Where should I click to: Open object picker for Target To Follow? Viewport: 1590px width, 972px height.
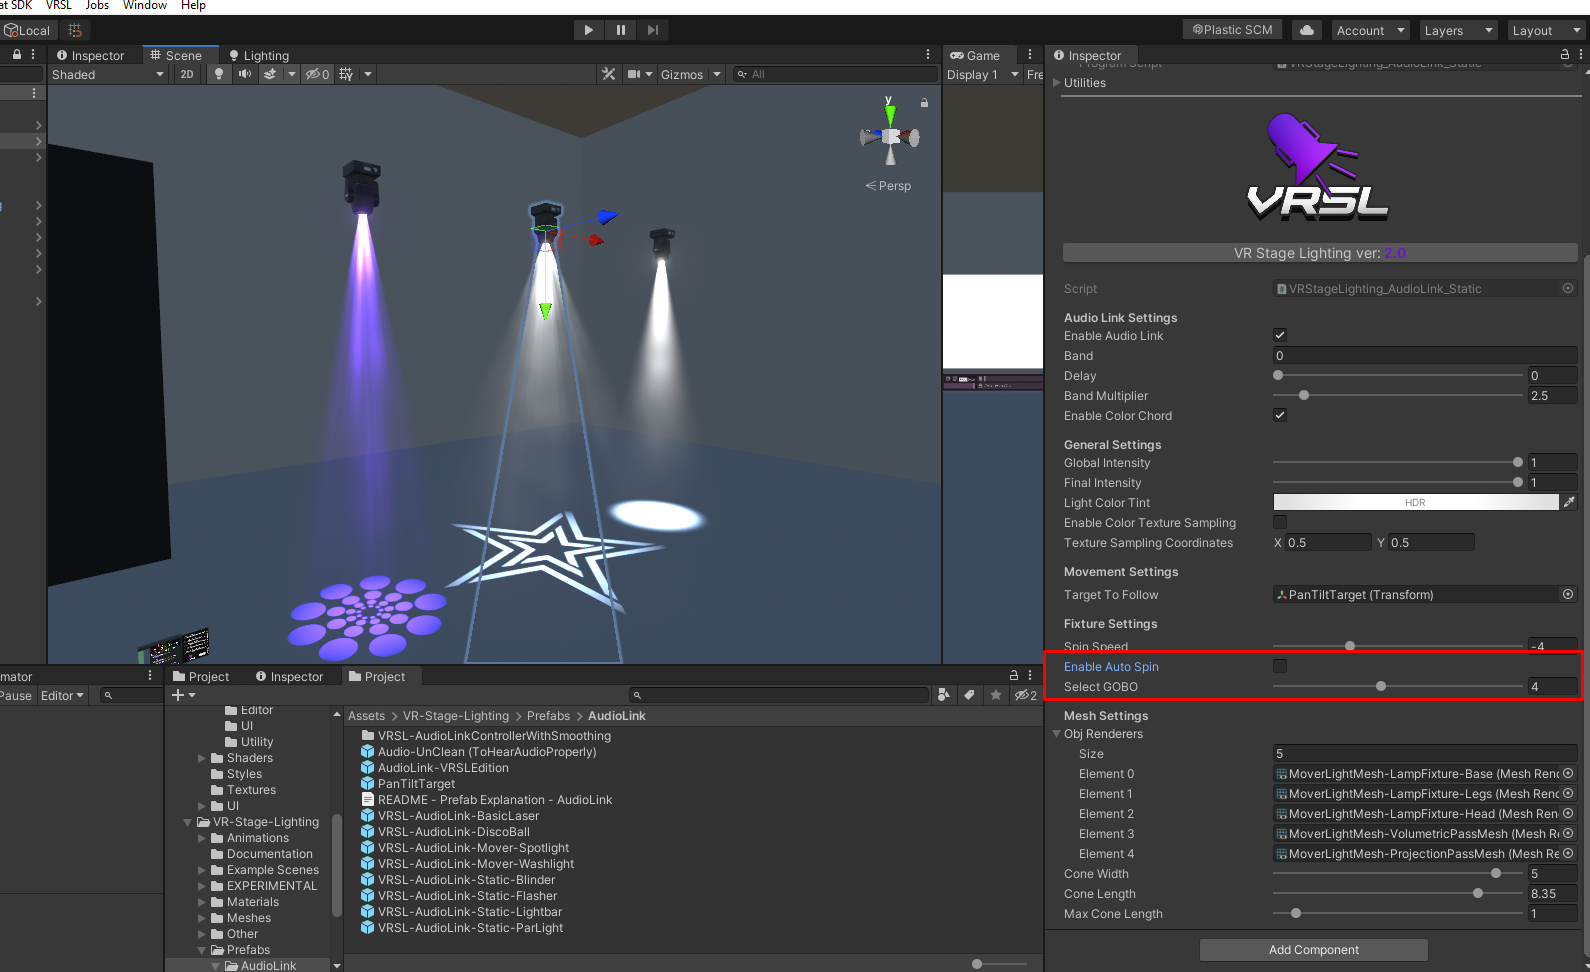click(x=1568, y=594)
